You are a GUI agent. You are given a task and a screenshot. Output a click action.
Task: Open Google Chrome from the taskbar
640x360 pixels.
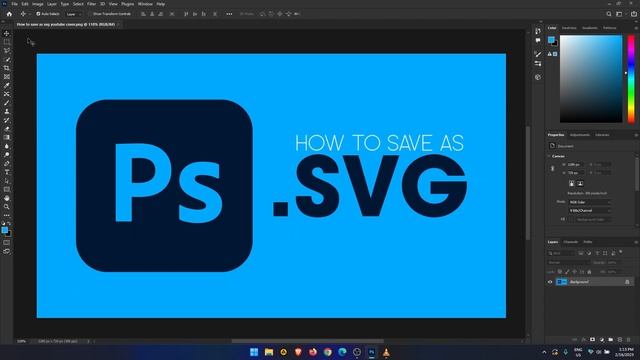(327, 352)
